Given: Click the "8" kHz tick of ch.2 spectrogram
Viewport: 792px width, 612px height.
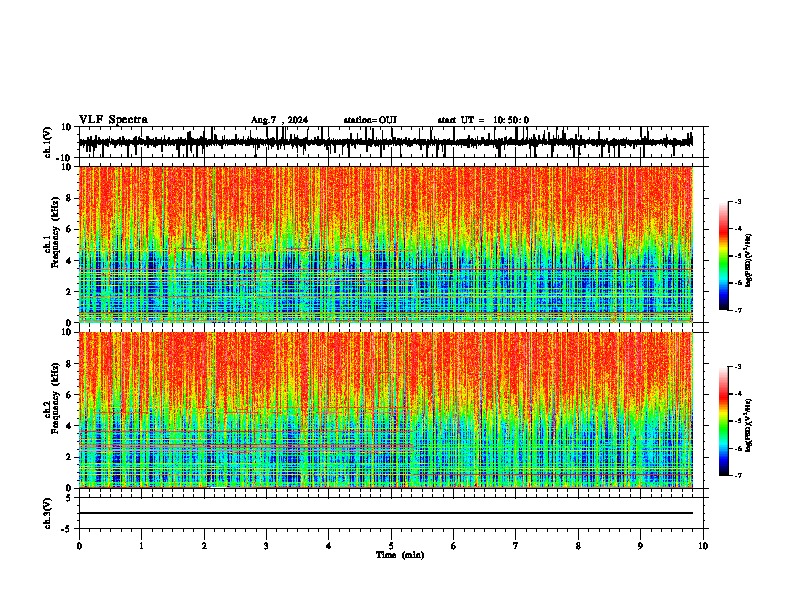Looking at the screenshot, I should pos(69,364).
